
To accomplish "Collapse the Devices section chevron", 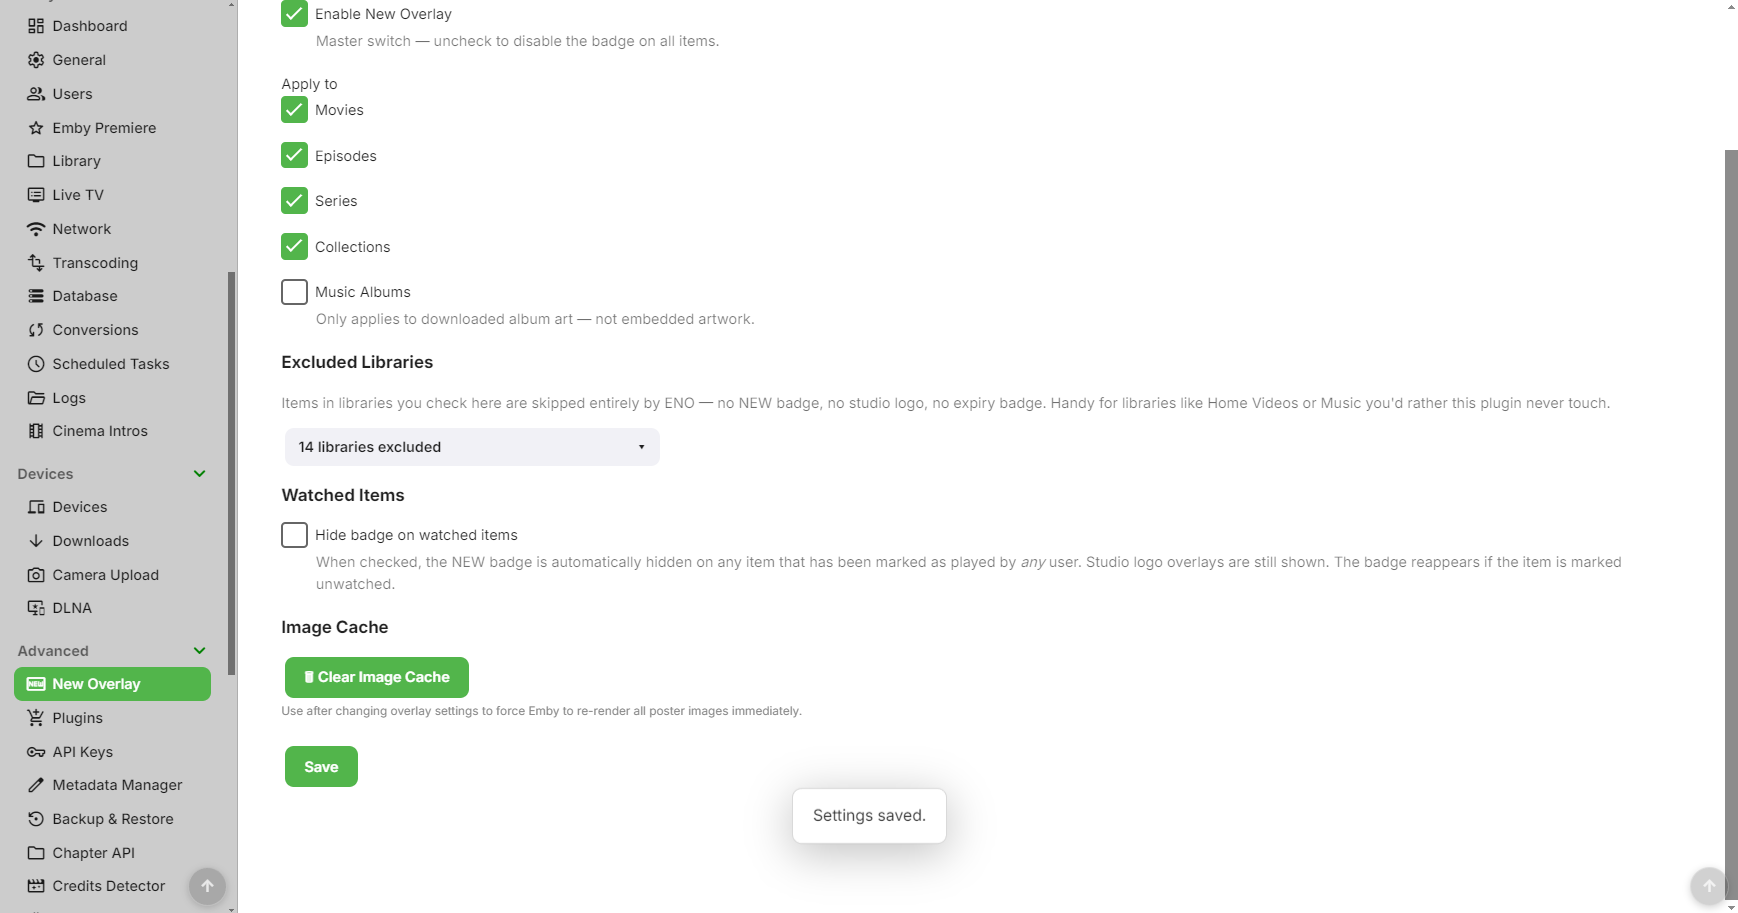I will [x=199, y=474].
